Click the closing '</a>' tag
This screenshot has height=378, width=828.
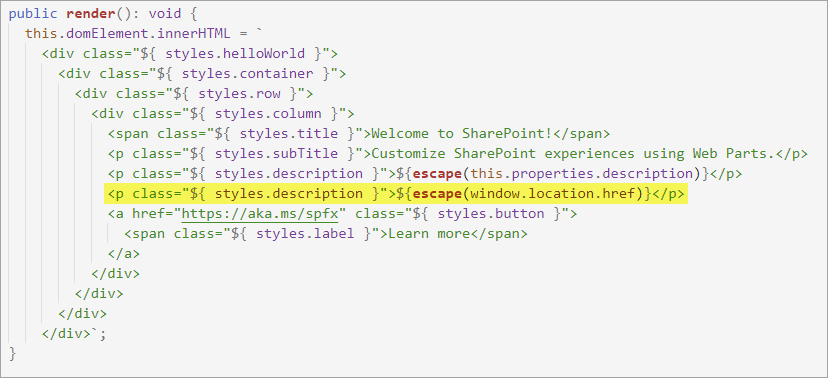[124, 254]
